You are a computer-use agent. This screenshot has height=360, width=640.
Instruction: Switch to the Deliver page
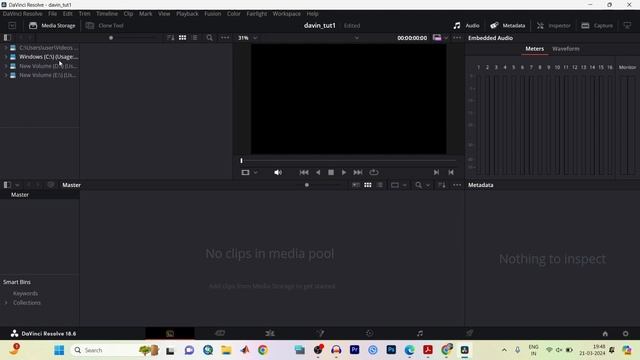pyautogui.click(x=470, y=333)
